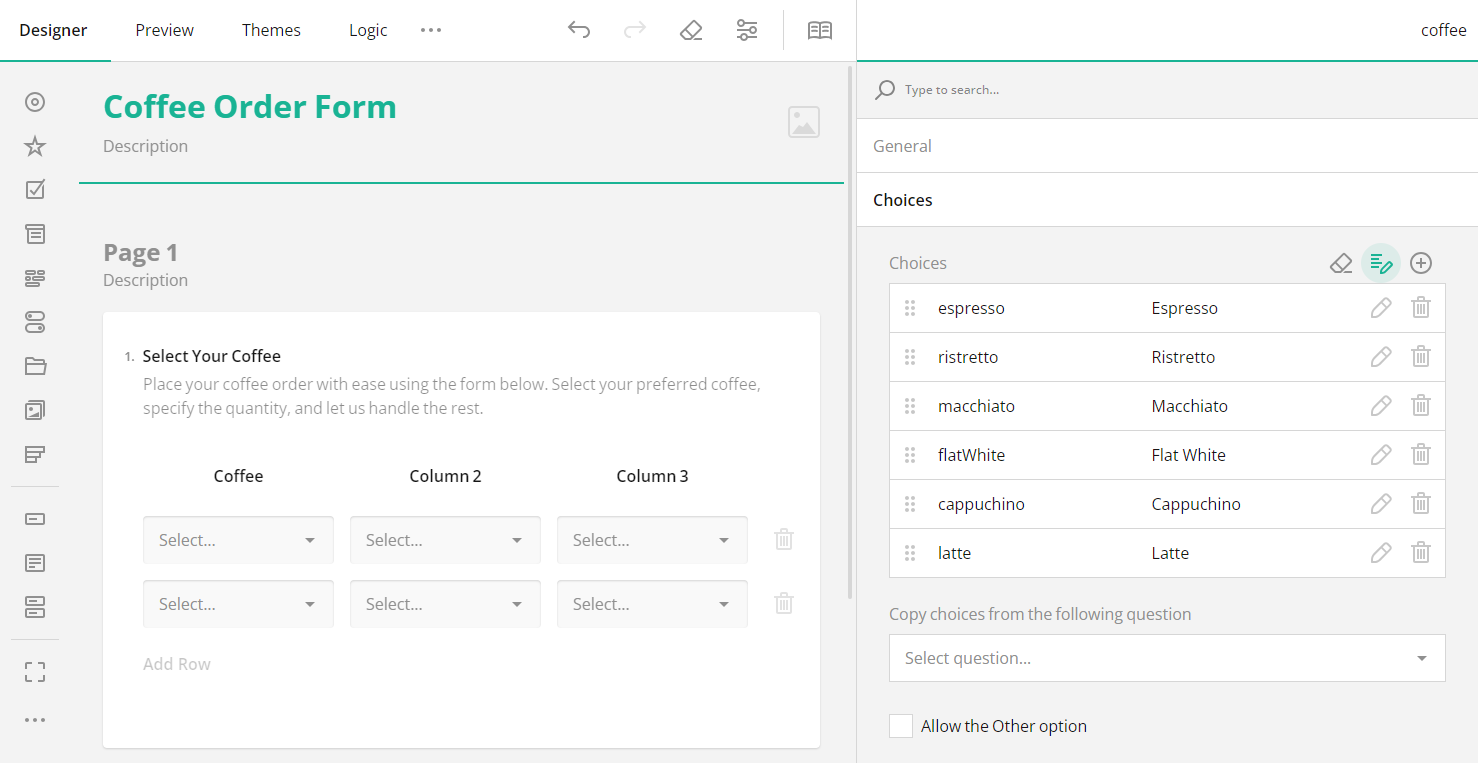Delete the latte choice
Image resolution: width=1478 pixels, height=763 pixels.
[x=1421, y=552]
